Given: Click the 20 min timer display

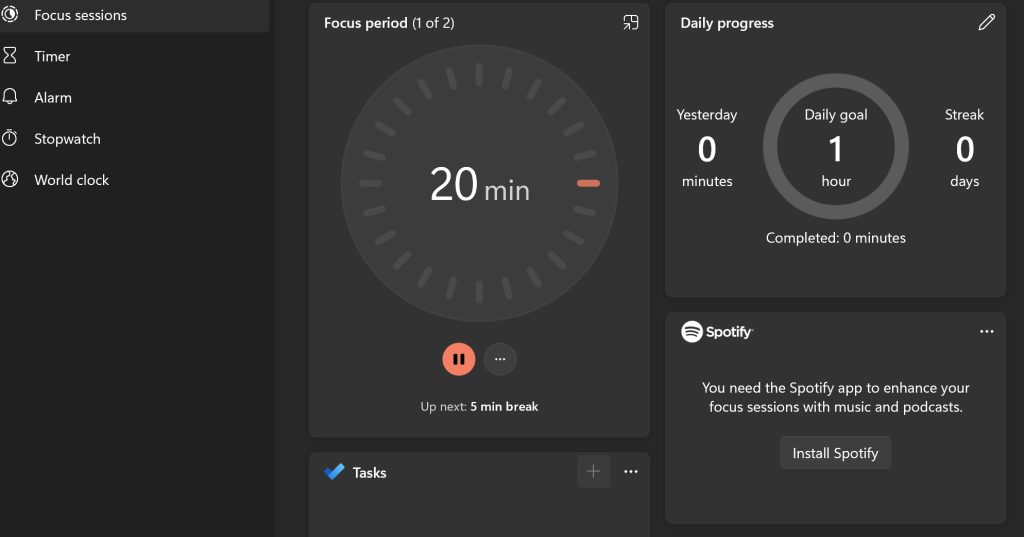Looking at the screenshot, I should pyautogui.click(x=479, y=185).
